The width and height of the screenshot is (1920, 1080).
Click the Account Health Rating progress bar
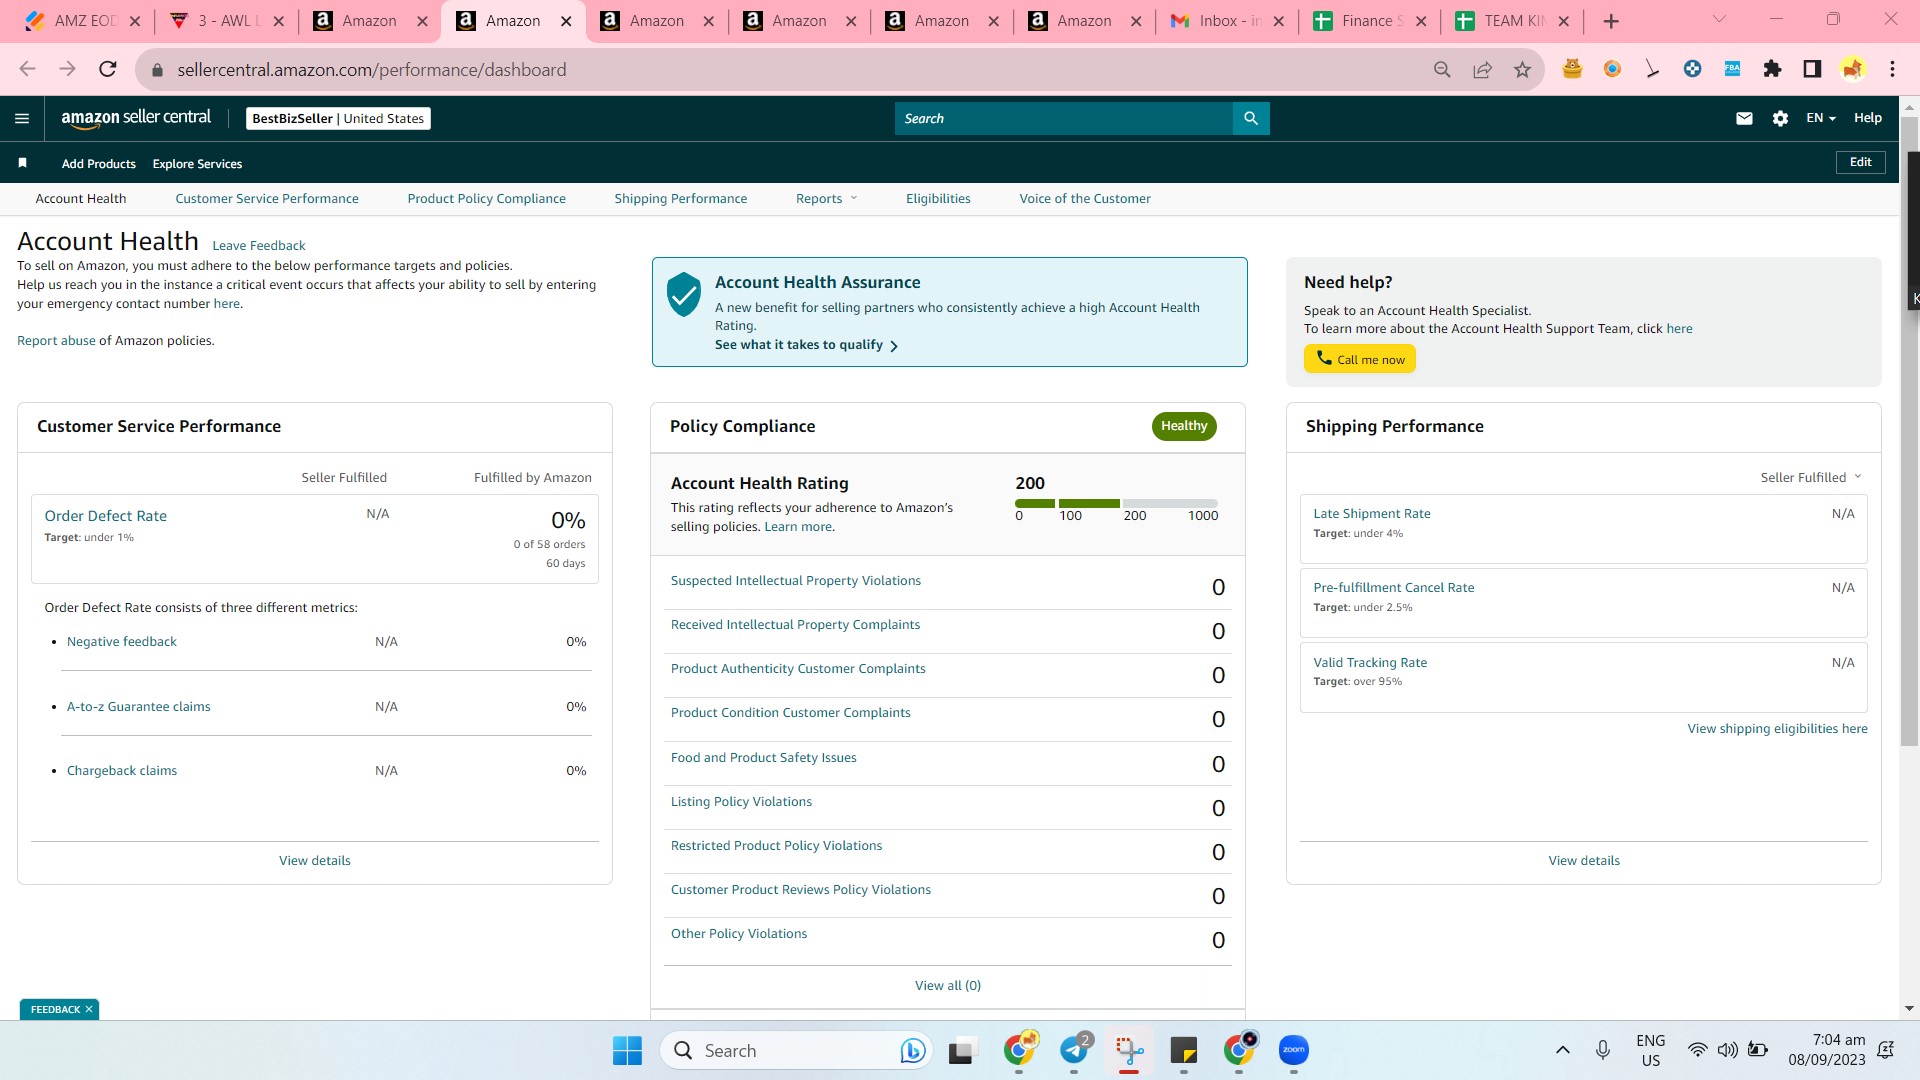coord(1116,503)
